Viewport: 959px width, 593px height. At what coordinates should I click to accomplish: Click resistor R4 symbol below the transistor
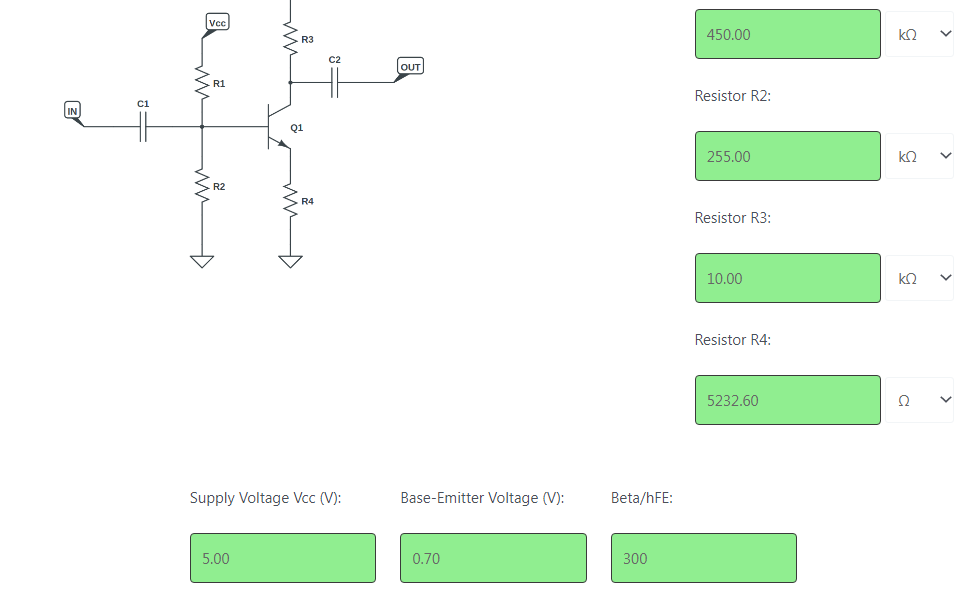291,201
